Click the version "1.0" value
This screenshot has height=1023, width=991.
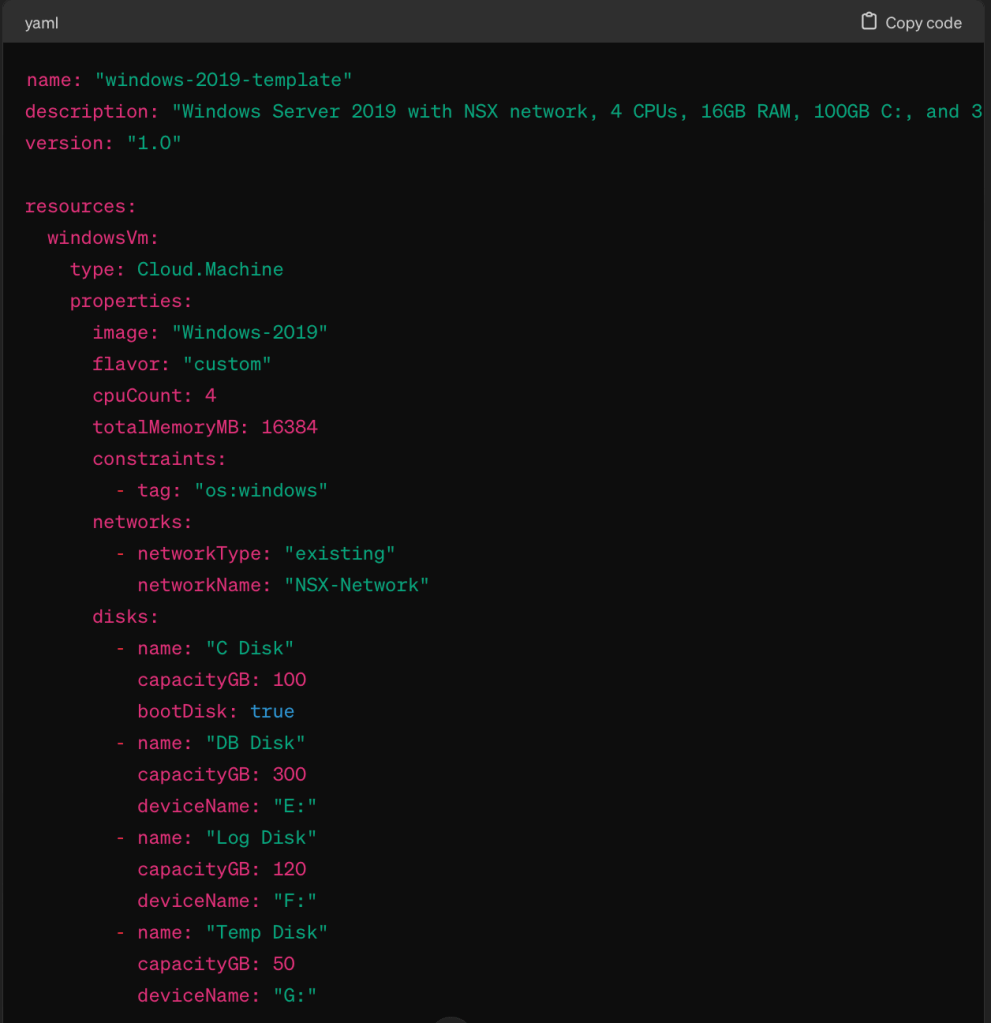pyautogui.click(x=153, y=143)
